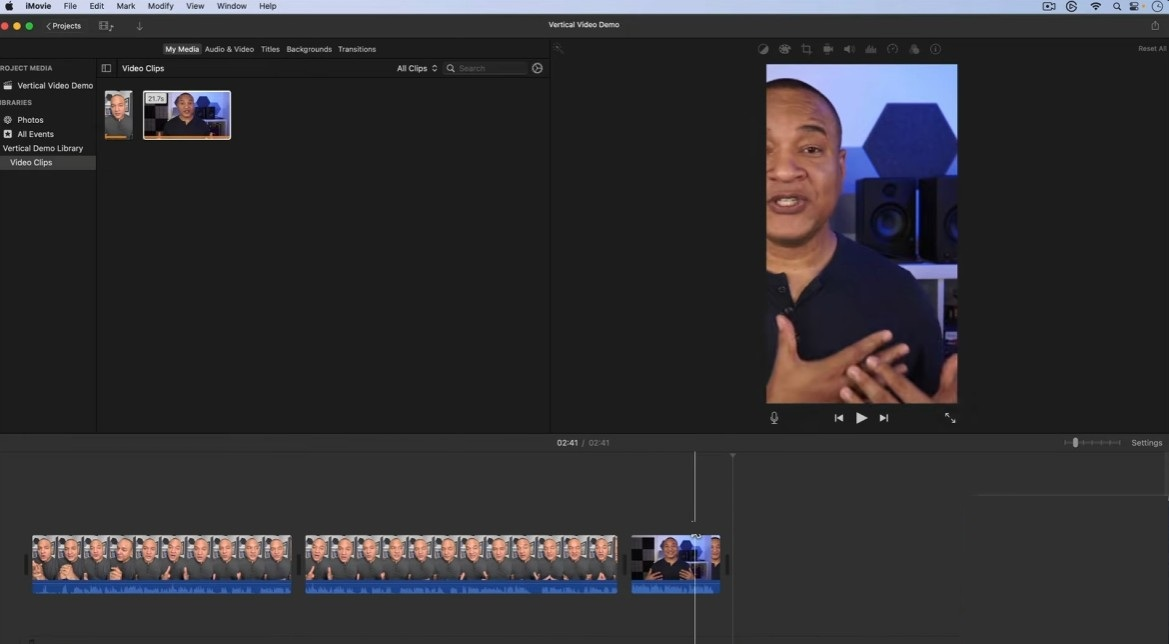
Task: Select the My Media tab
Action: (182, 49)
